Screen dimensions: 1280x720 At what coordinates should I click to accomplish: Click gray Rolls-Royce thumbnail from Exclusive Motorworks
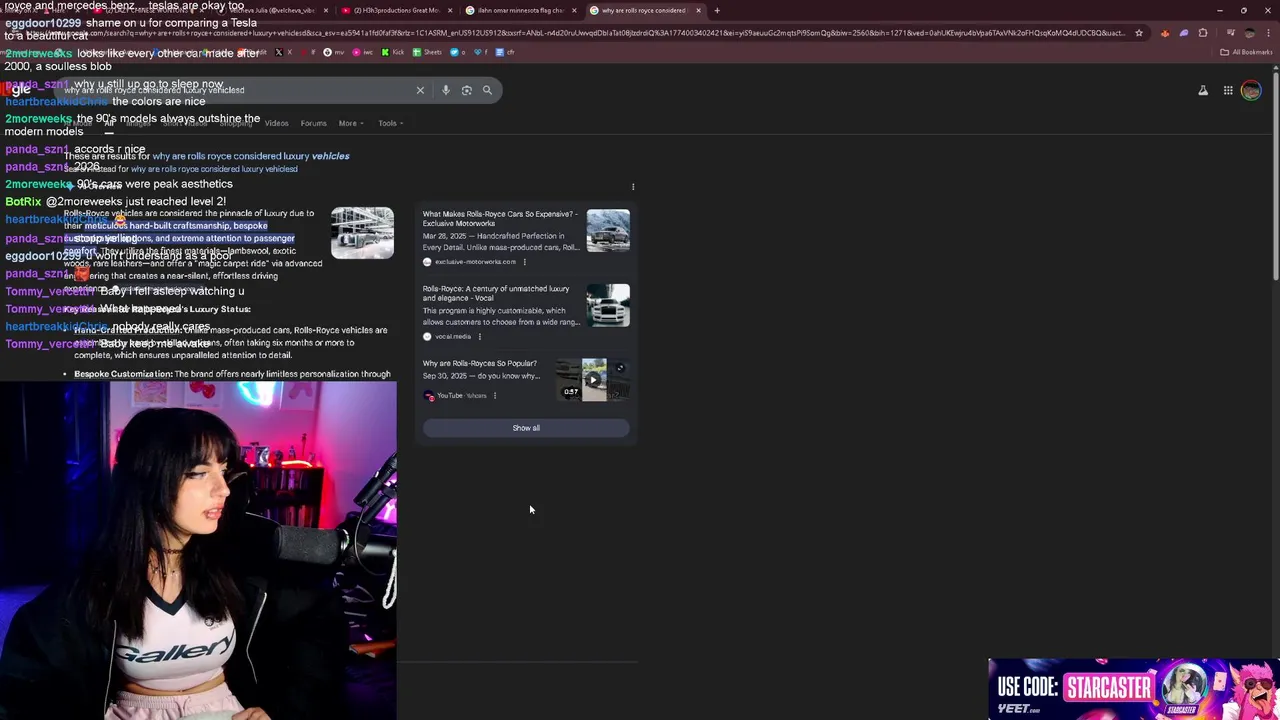click(608, 230)
